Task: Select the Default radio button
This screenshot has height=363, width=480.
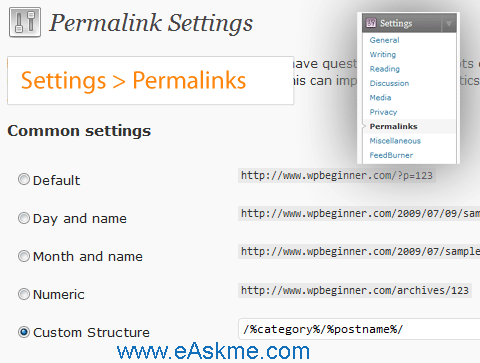Action: click(24, 179)
